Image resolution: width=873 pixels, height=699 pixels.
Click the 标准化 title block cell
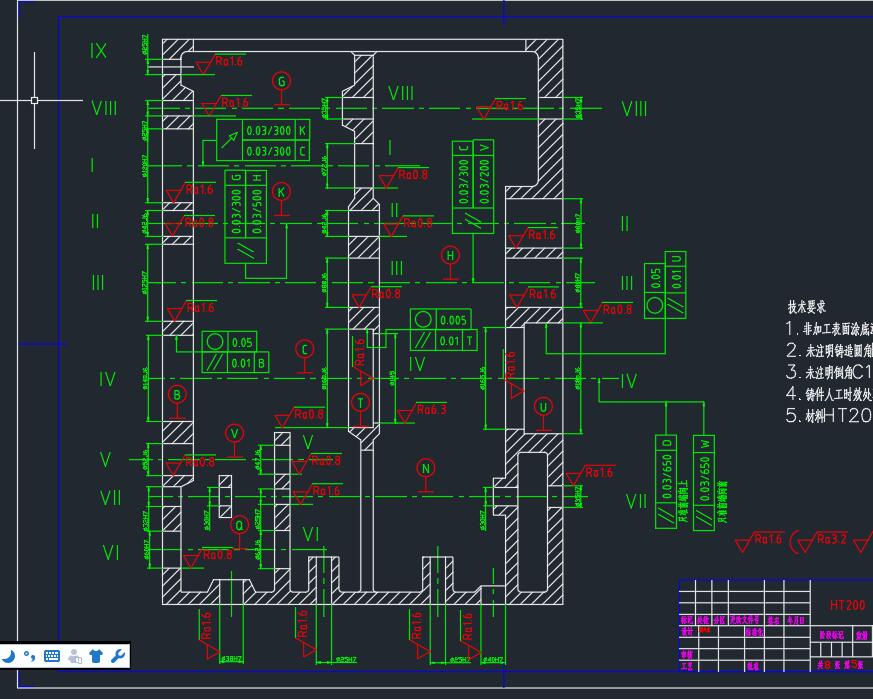point(753,632)
